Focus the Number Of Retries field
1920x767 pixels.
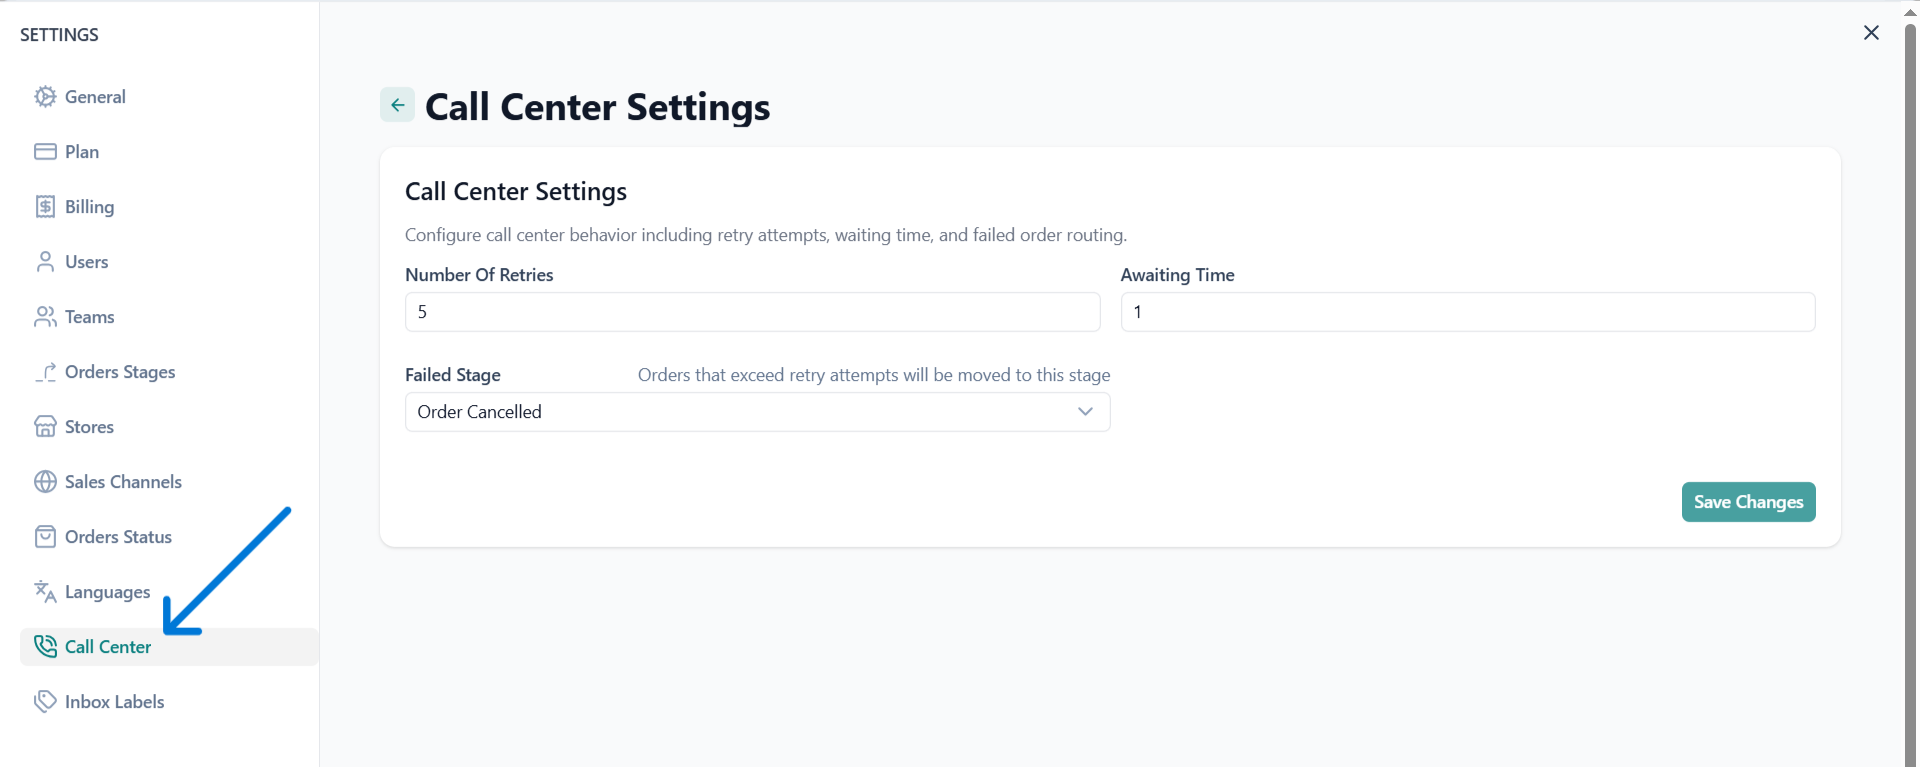752,312
